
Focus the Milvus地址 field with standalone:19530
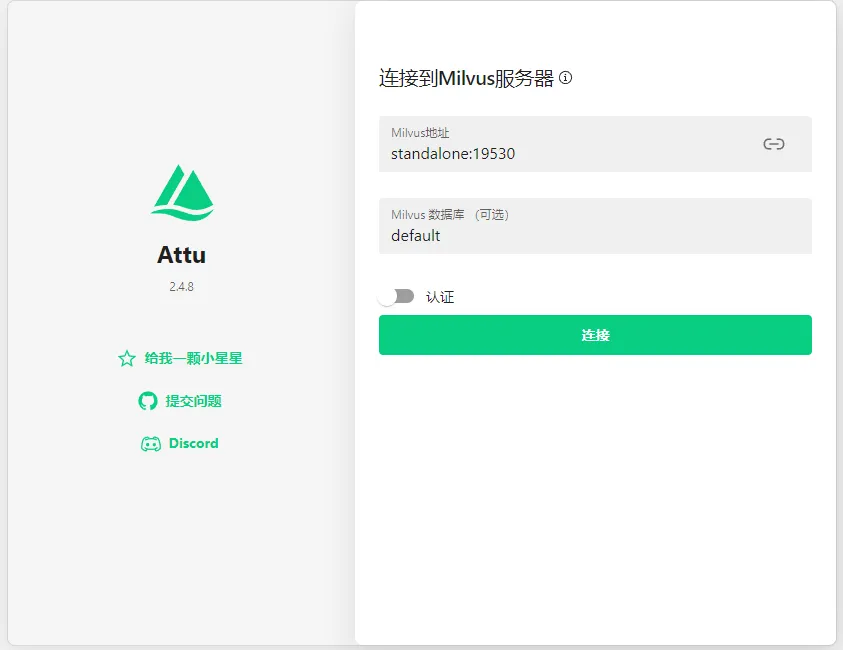click(x=595, y=144)
